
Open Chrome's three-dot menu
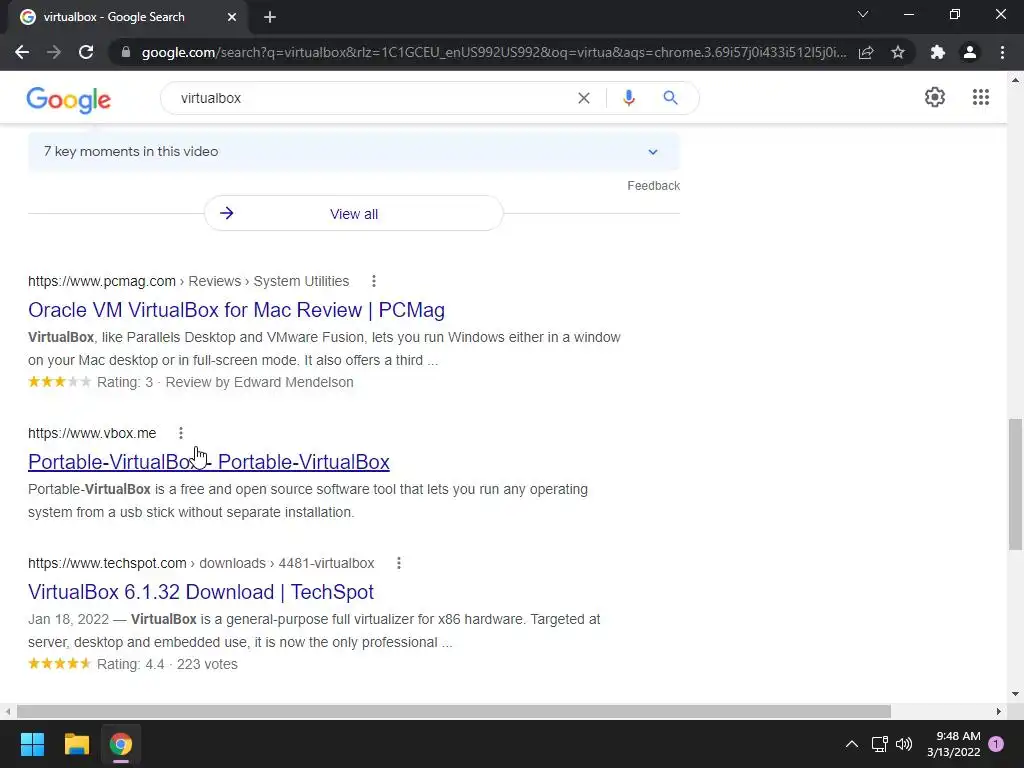pyautogui.click(x=1002, y=52)
